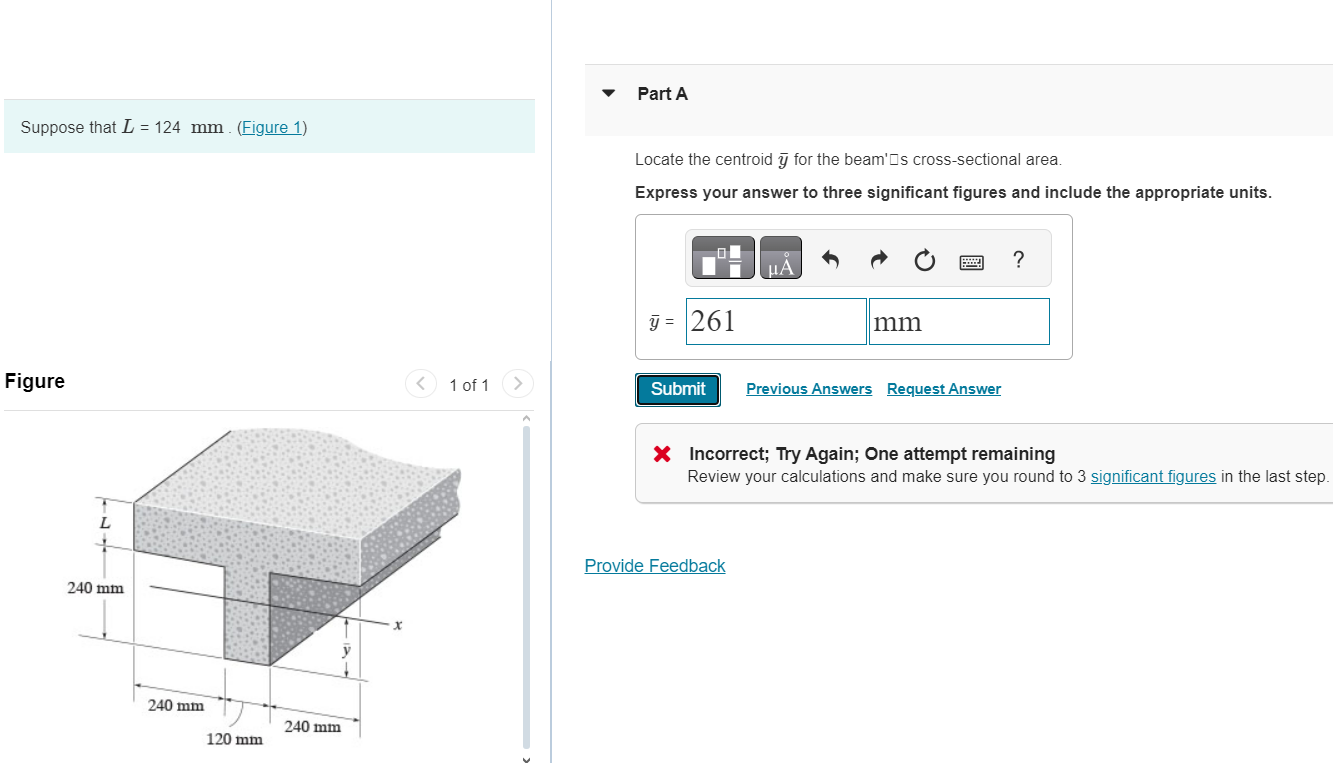View Previous Answers

click(x=808, y=388)
